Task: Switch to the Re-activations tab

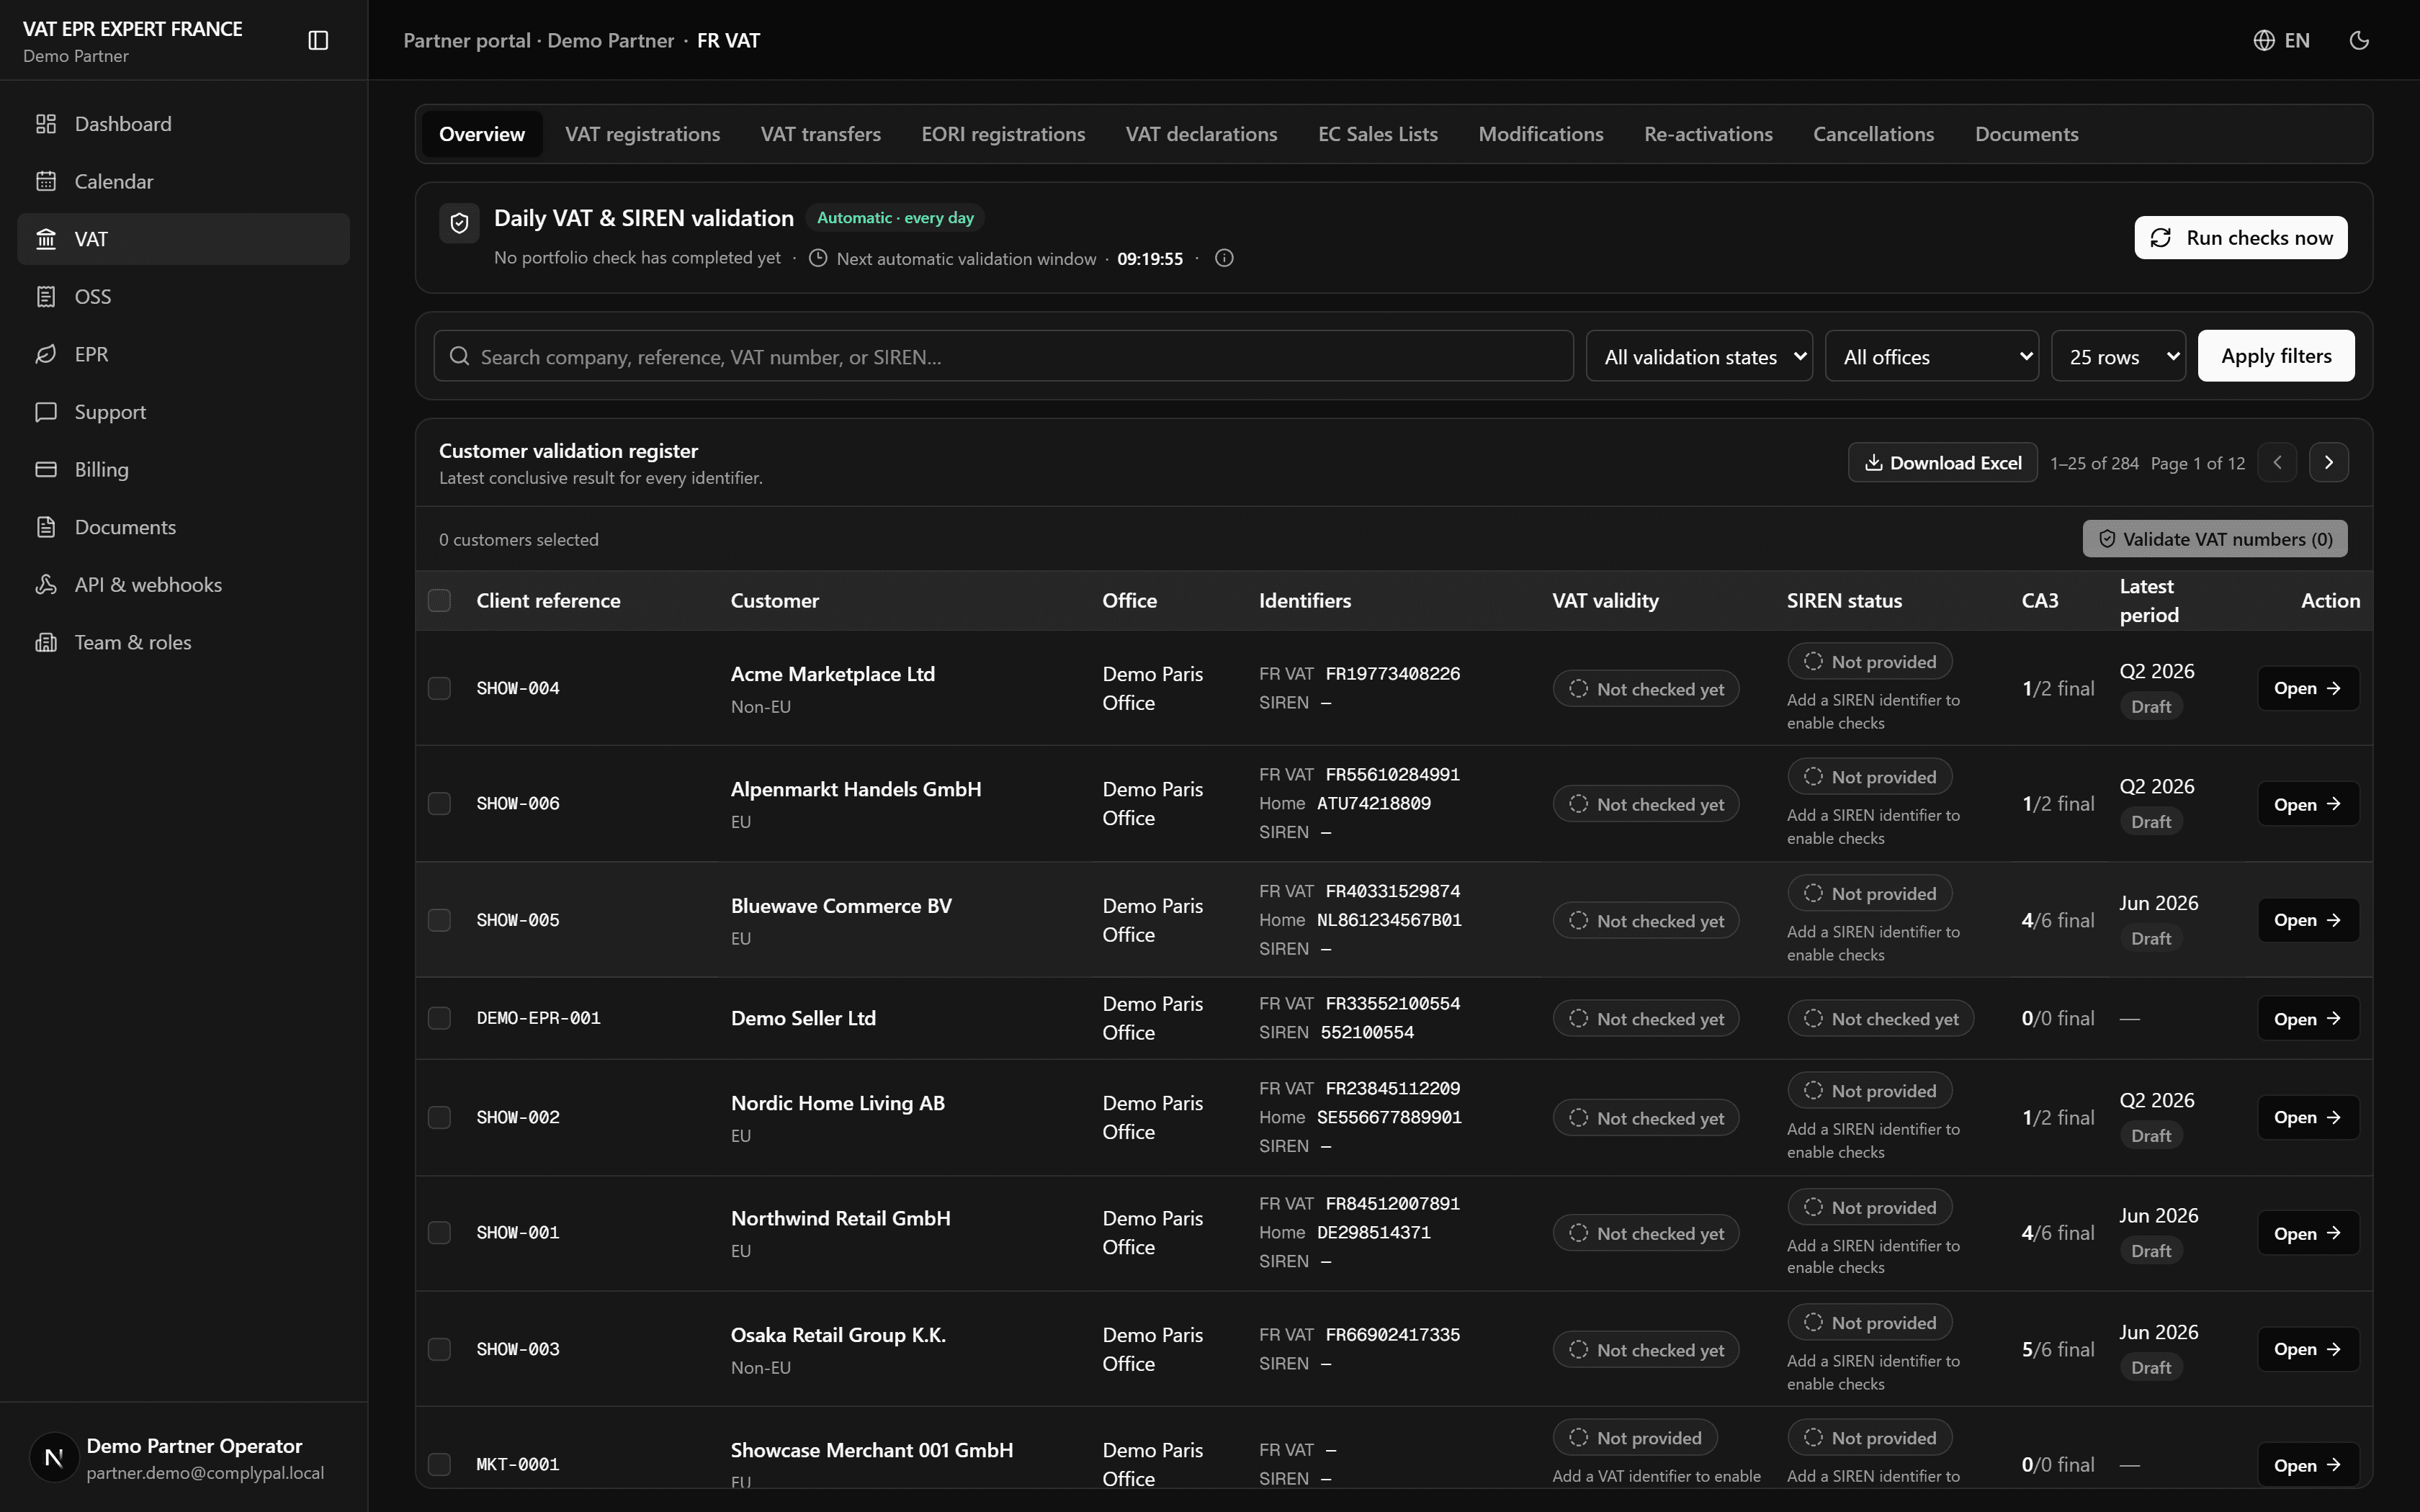Action: click(x=1708, y=134)
